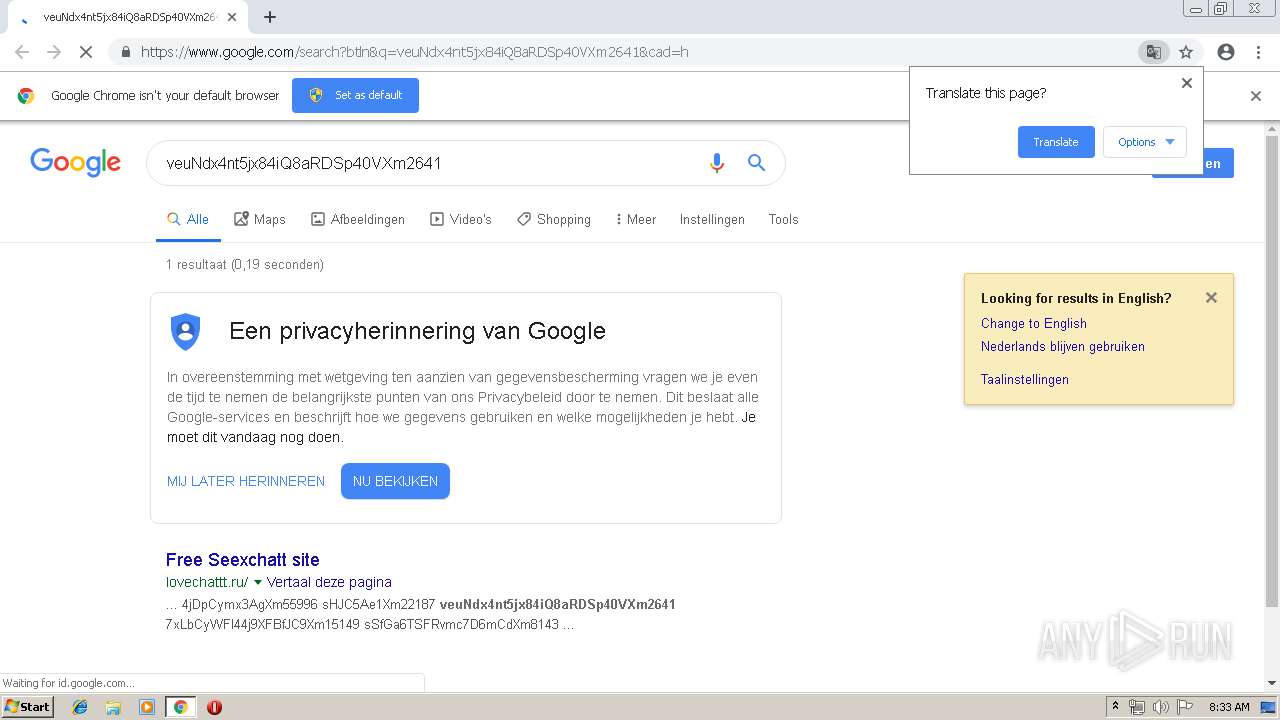1280x720 pixels.
Task: Expand the Meer menu
Action: point(636,219)
